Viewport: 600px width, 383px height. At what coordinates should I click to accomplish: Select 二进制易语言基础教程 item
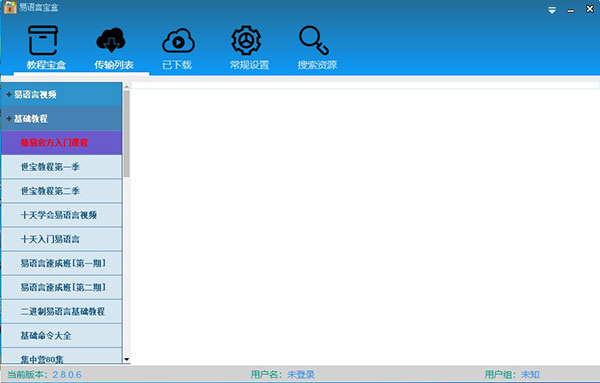click(x=62, y=311)
